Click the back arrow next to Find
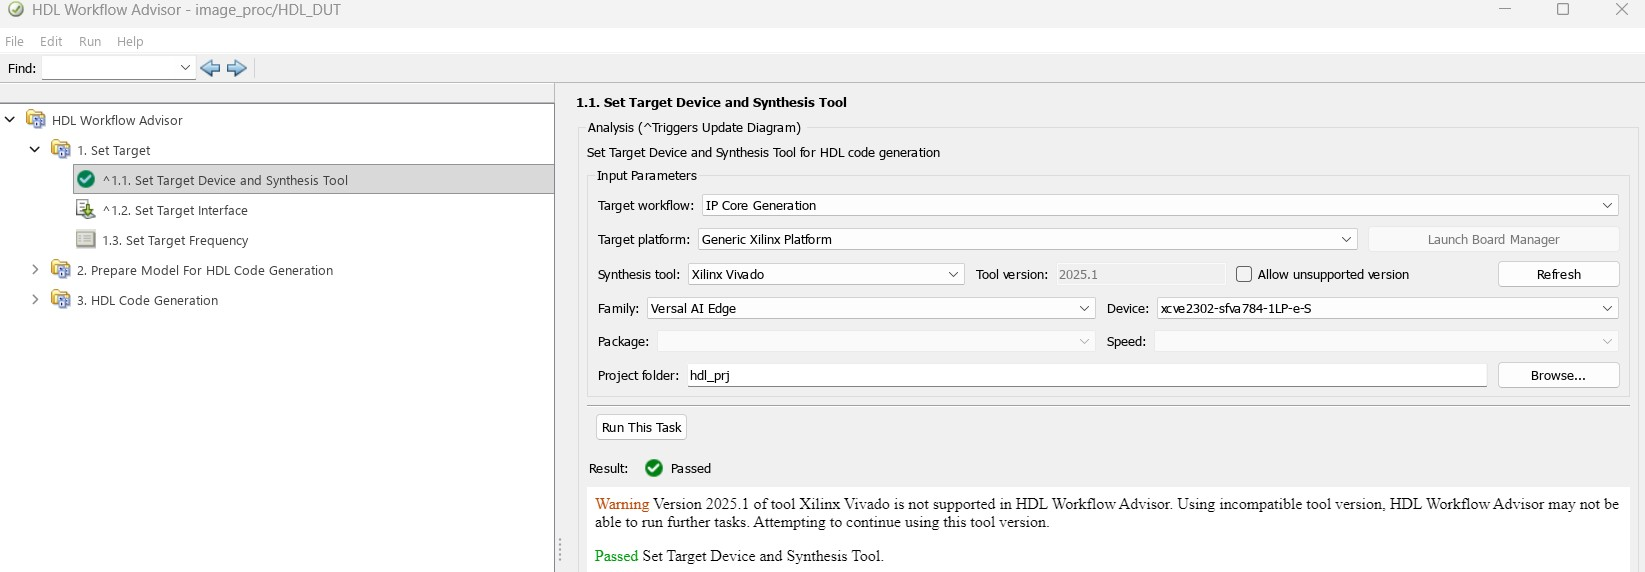Screen dimensions: 1645x572 tap(210, 68)
